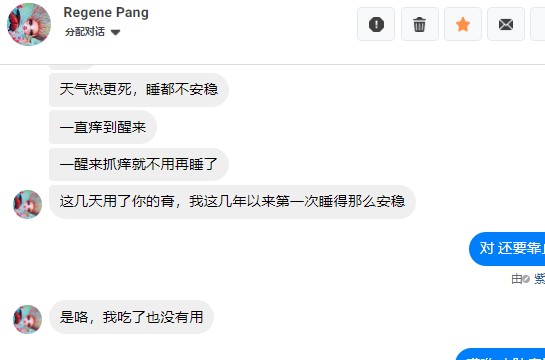This screenshot has height=360, width=545.
Task: Open Regene Pang's large profile avatar
Action: [x=29, y=24]
